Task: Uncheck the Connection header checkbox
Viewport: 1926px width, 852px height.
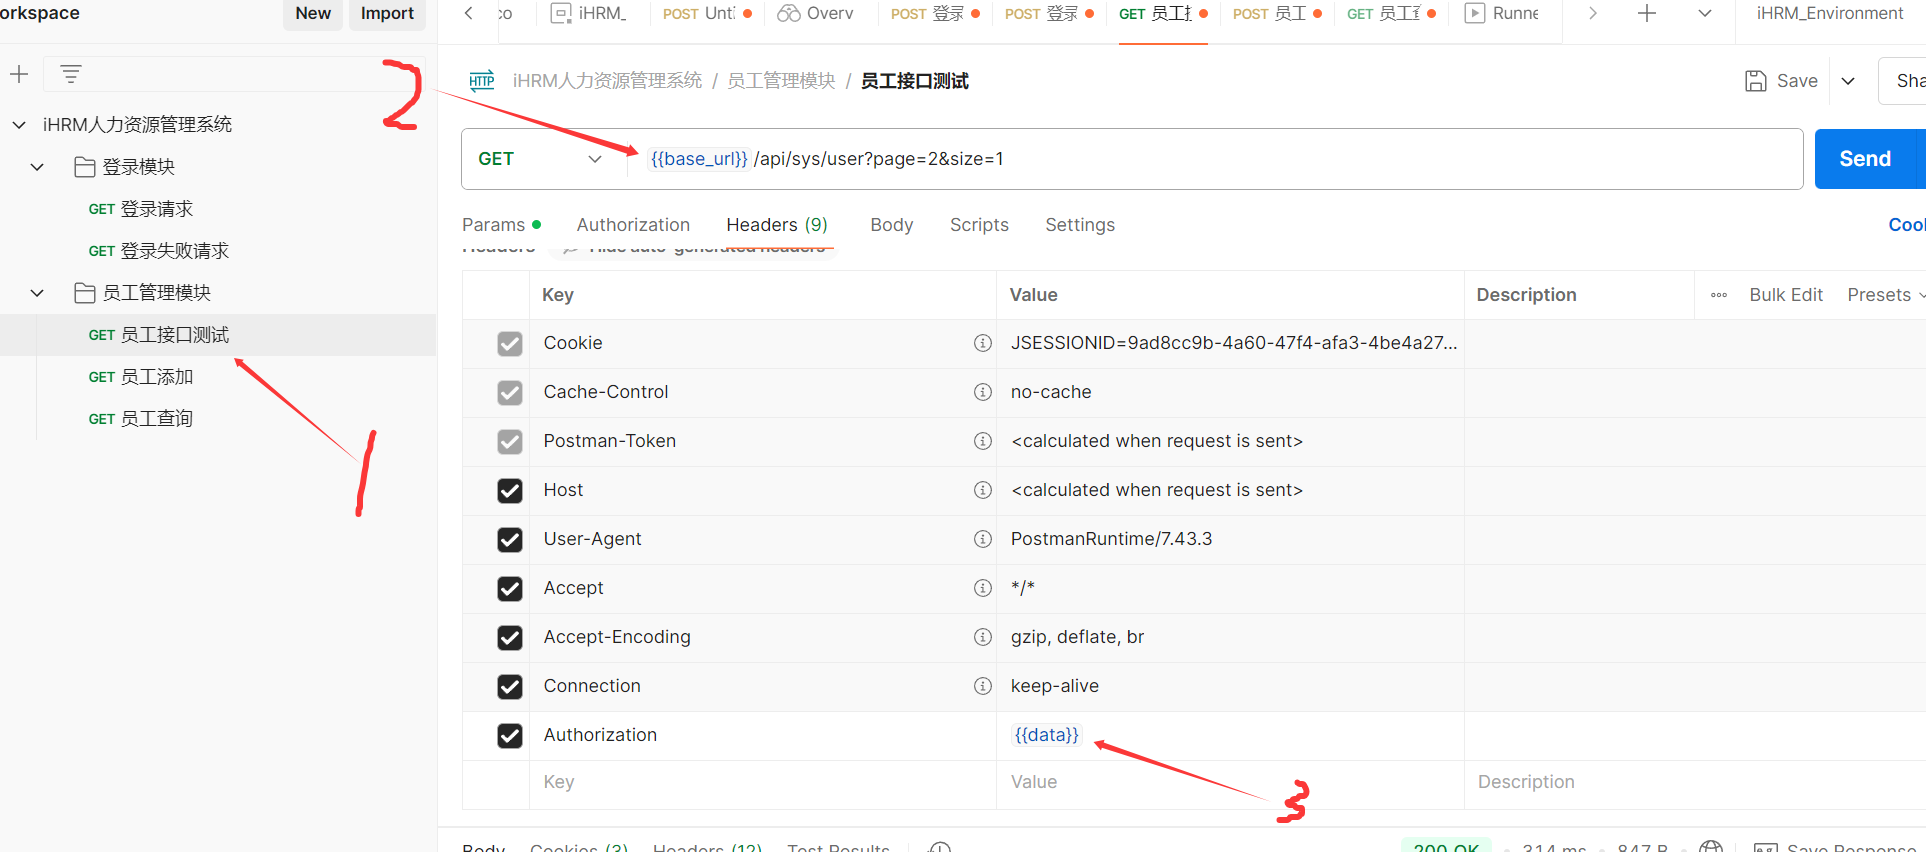Action: pos(510,687)
